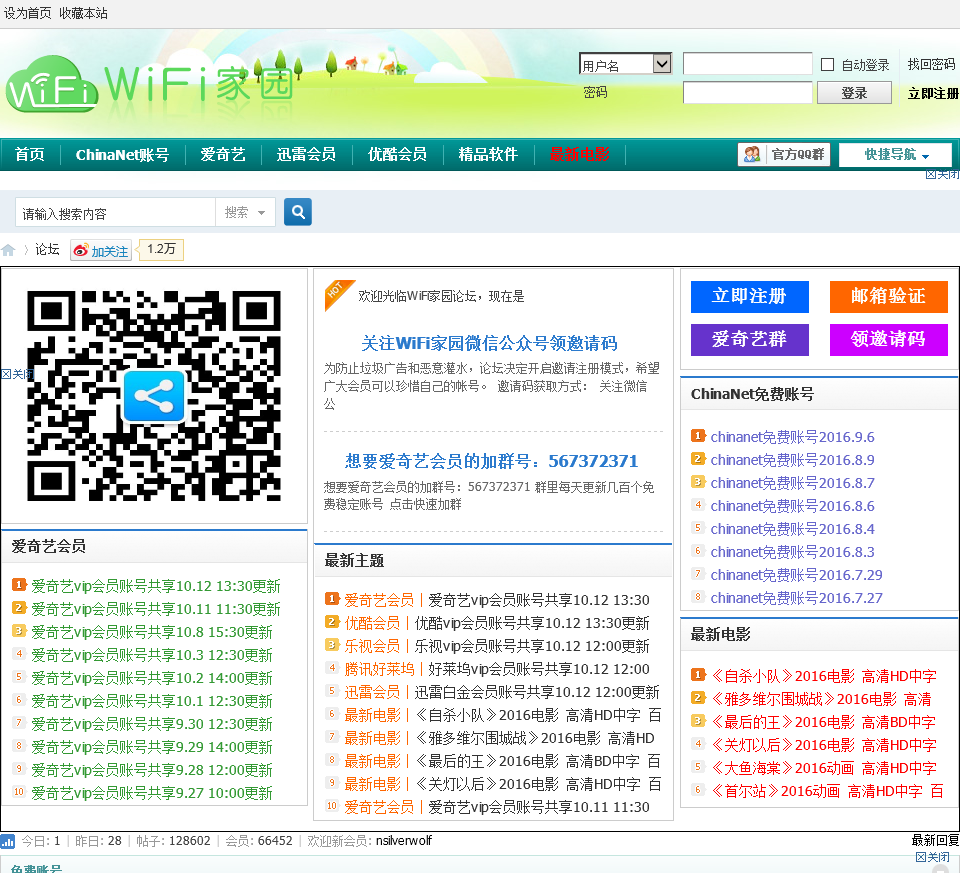This screenshot has height=873, width=960.
Task: Open the ChinaNet账号 nav tab
Action: click(x=122, y=154)
